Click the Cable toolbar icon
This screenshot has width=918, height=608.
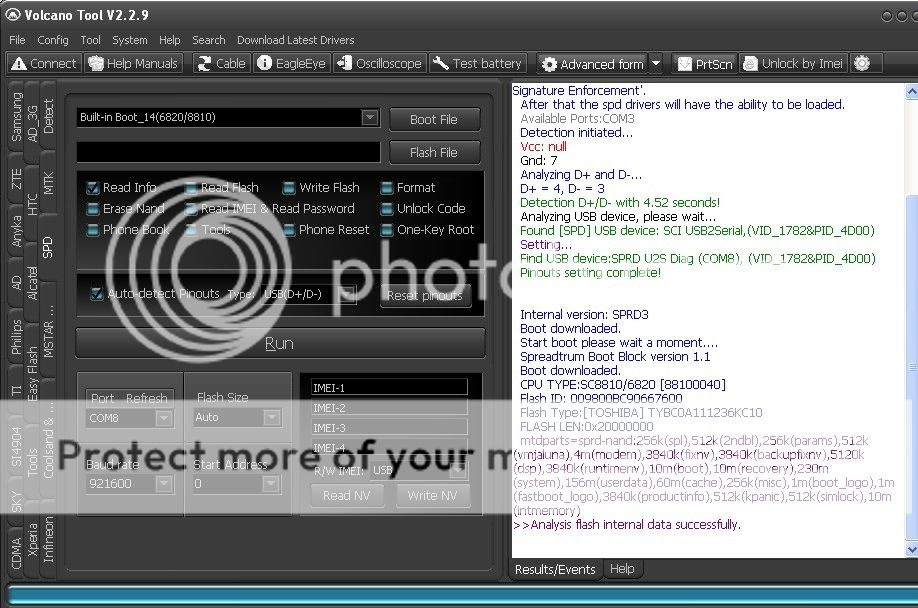point(203,63)
